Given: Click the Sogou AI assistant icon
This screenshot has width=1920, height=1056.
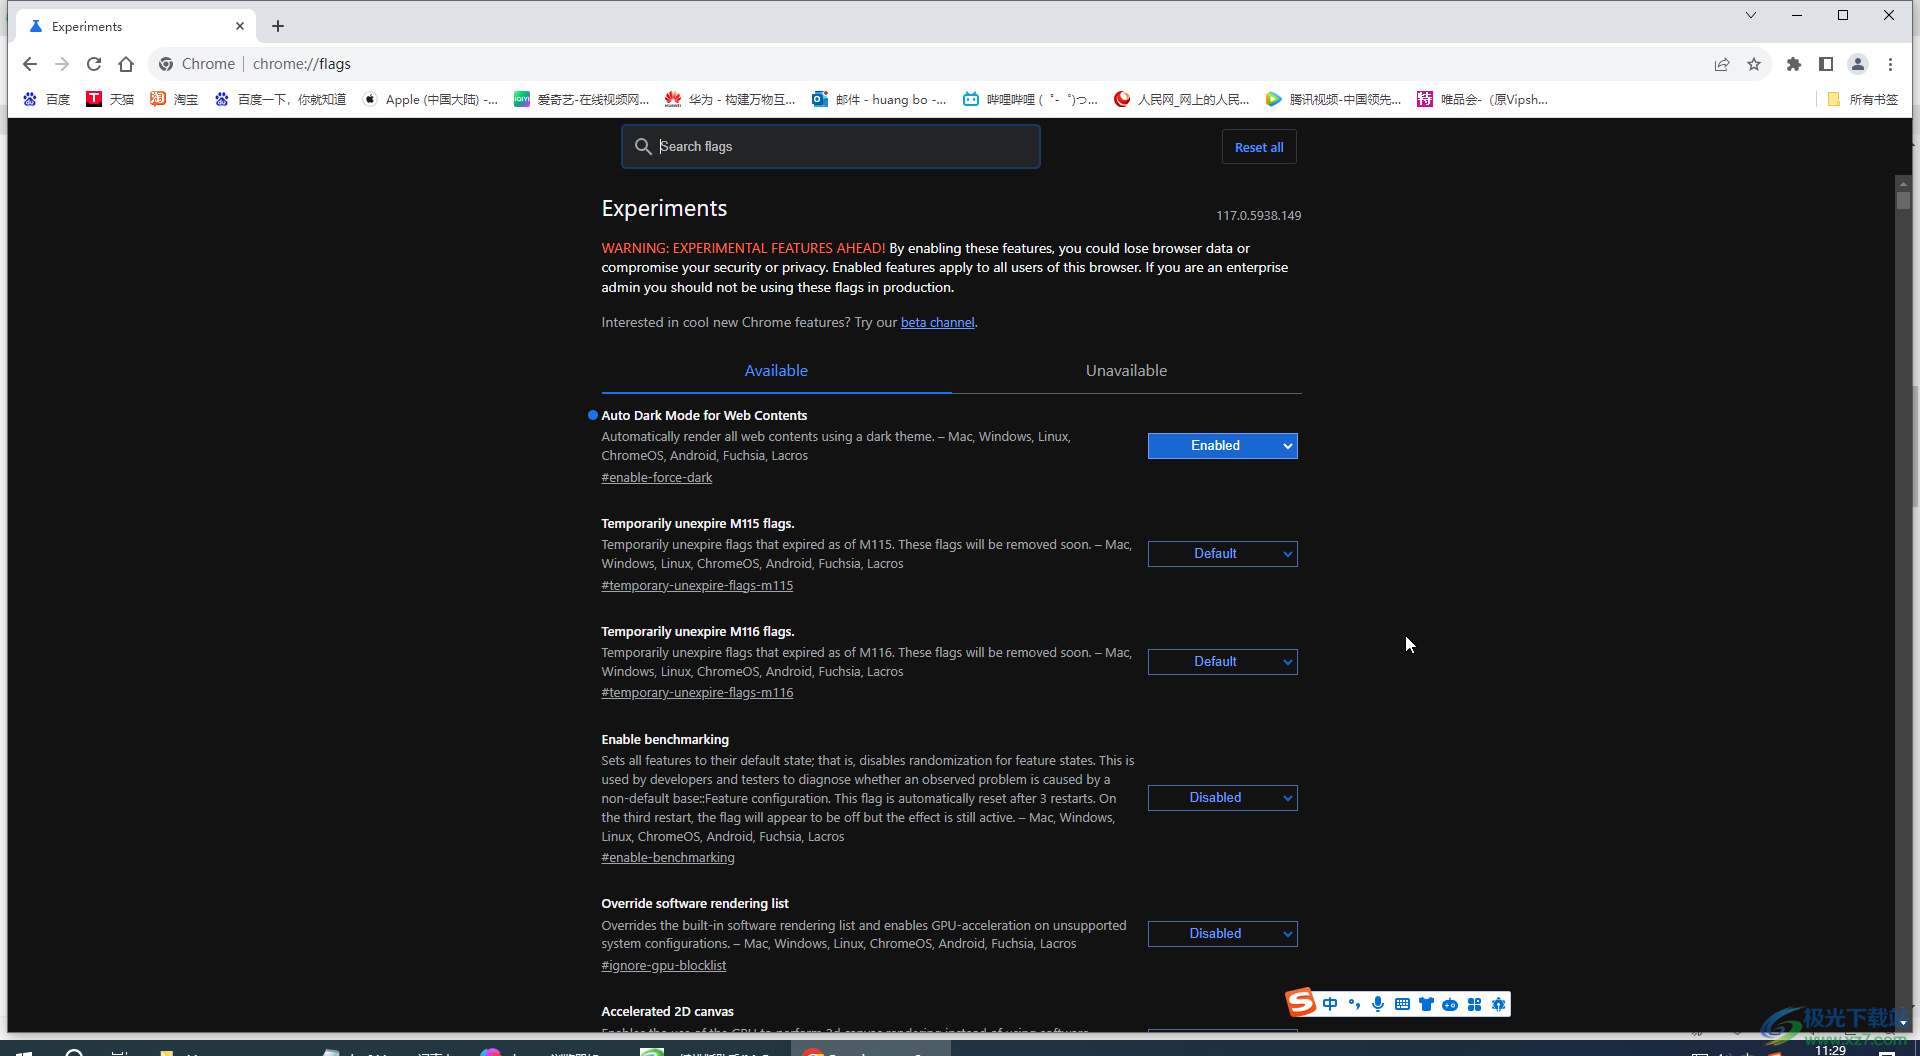Looking at the screenshot, I should click(x=1498, y=1004).
